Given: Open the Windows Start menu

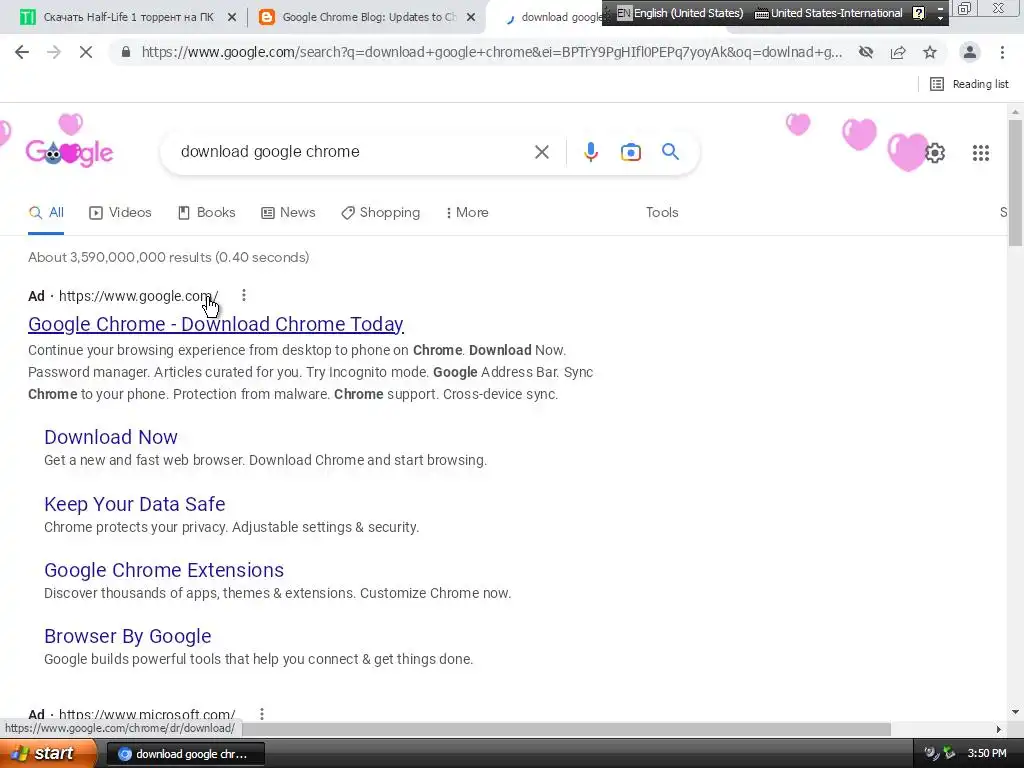Looking at the screenshot, I should 48,754.
